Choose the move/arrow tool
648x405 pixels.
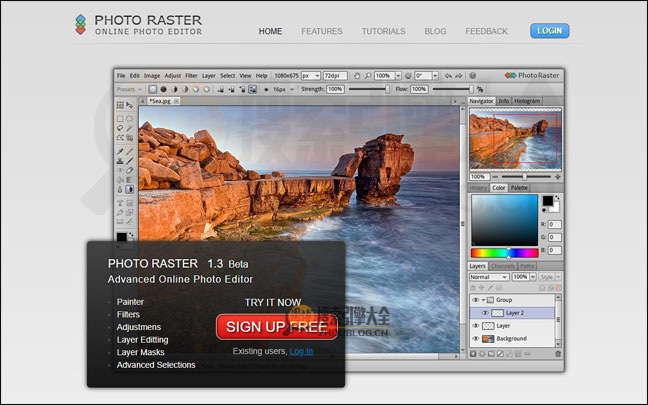pyautogui.click(x=130, y=105)
